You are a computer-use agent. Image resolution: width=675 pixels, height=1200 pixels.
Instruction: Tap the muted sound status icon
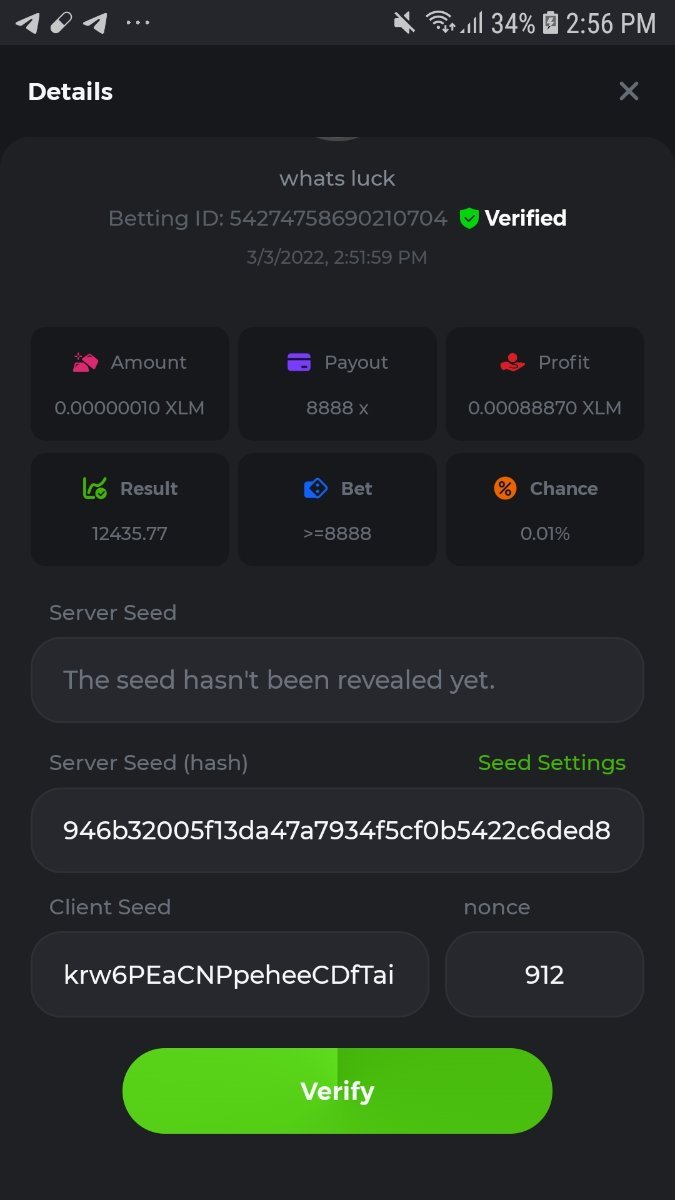pyautogui.click(x=403, y=22)
